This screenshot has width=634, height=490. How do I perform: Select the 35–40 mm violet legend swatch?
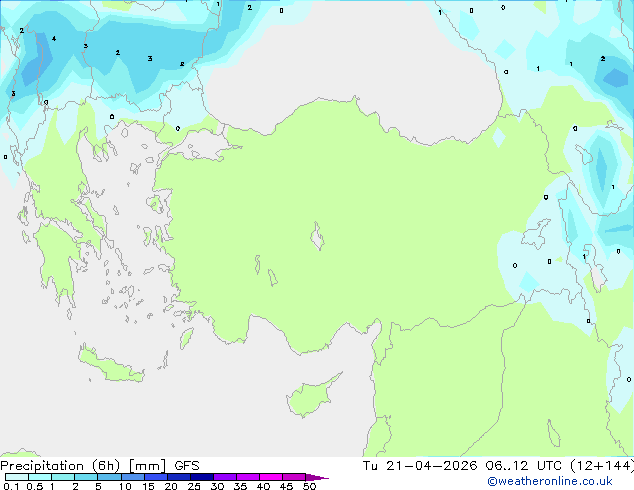tap(247, 477)
